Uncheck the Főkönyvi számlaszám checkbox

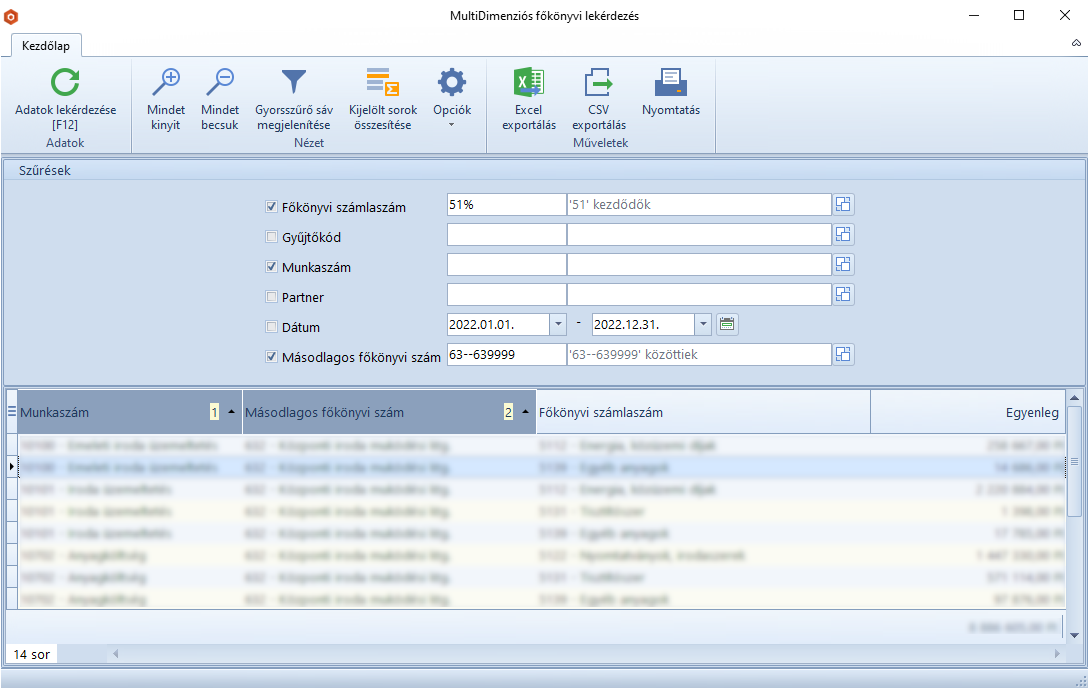coord(271,207)
